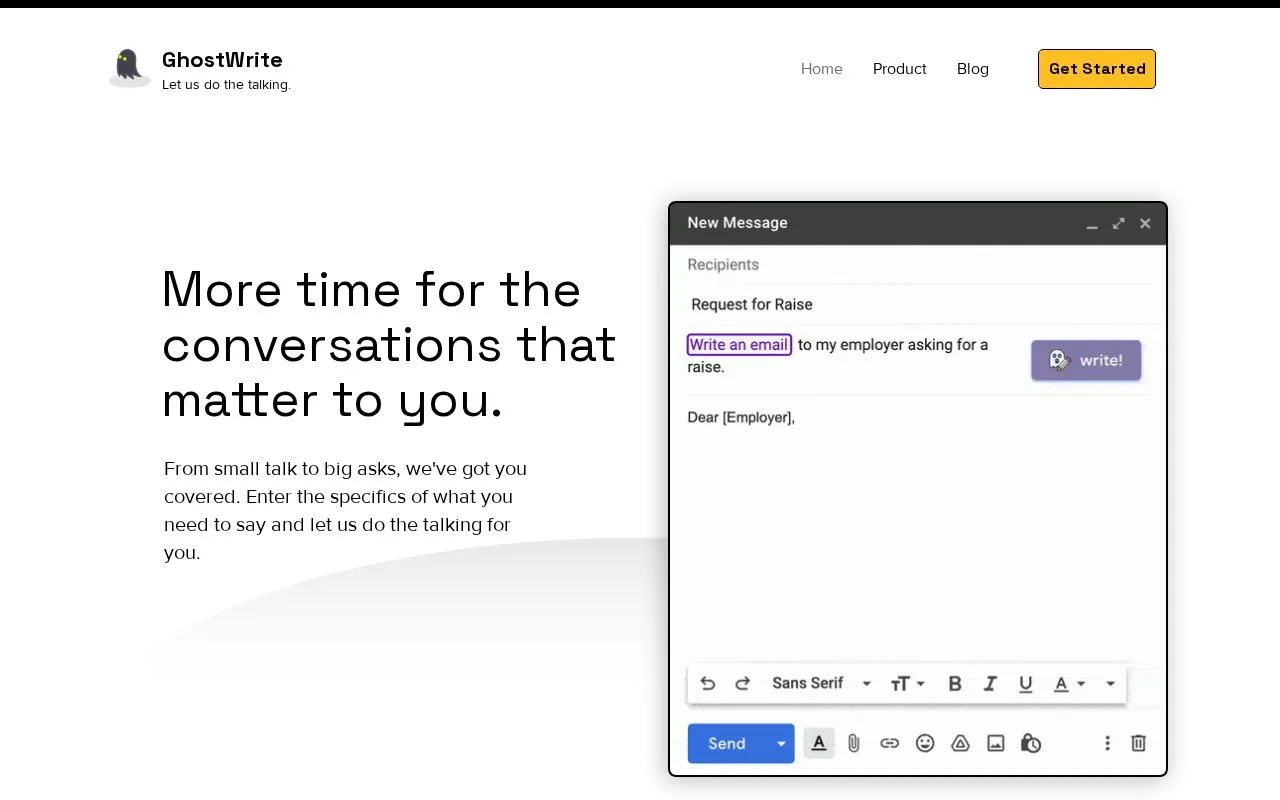Open the Product nav item

[x=900, y=69]
